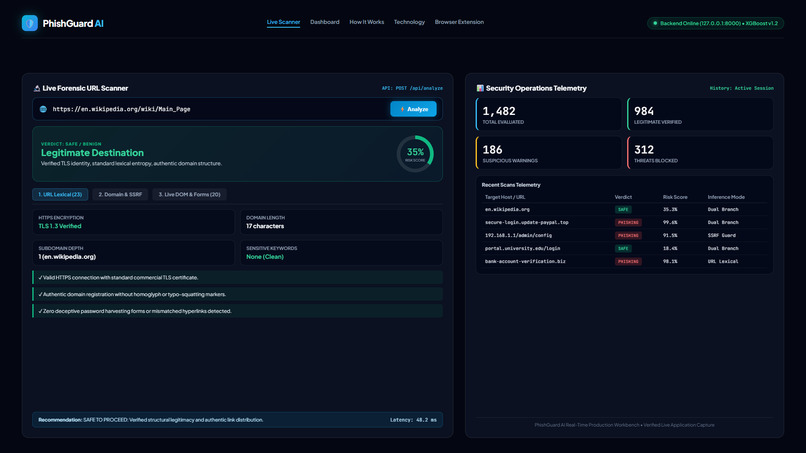This screenshot has width=806, height=453.
Task: Go to How It Works page
Action: point(367,22)
